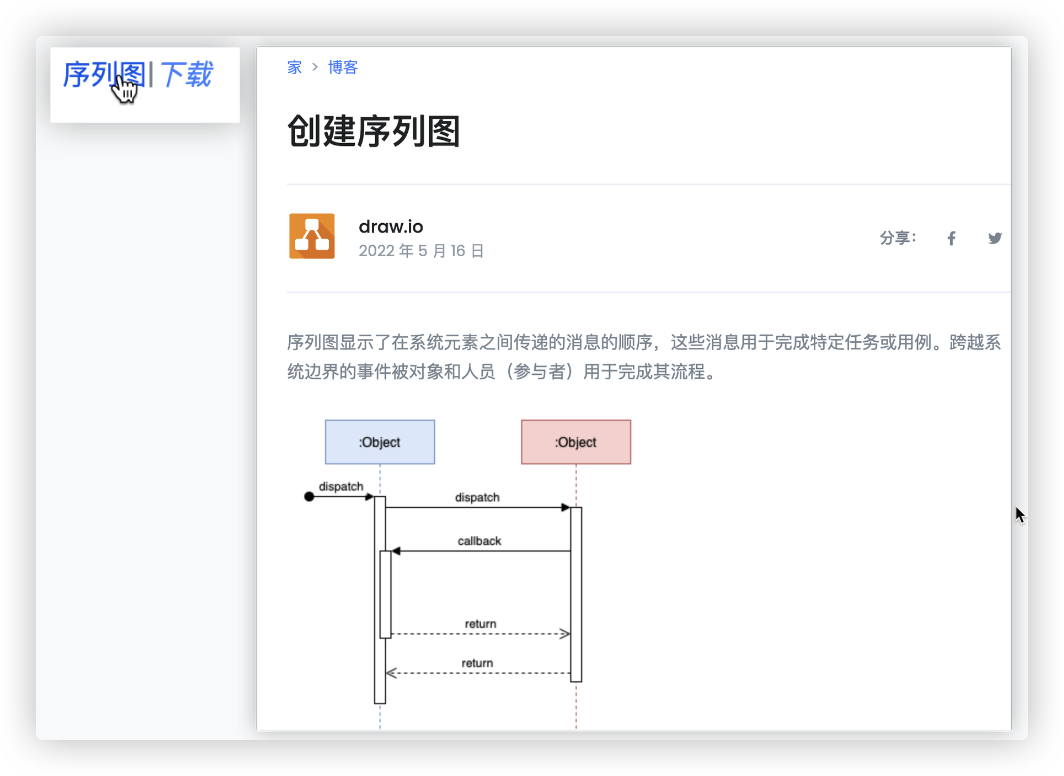The height and width of the screenshot is (776, 1064).
Task: Click the draw.io orange logo icon
Action: click(x=312, y=236)
